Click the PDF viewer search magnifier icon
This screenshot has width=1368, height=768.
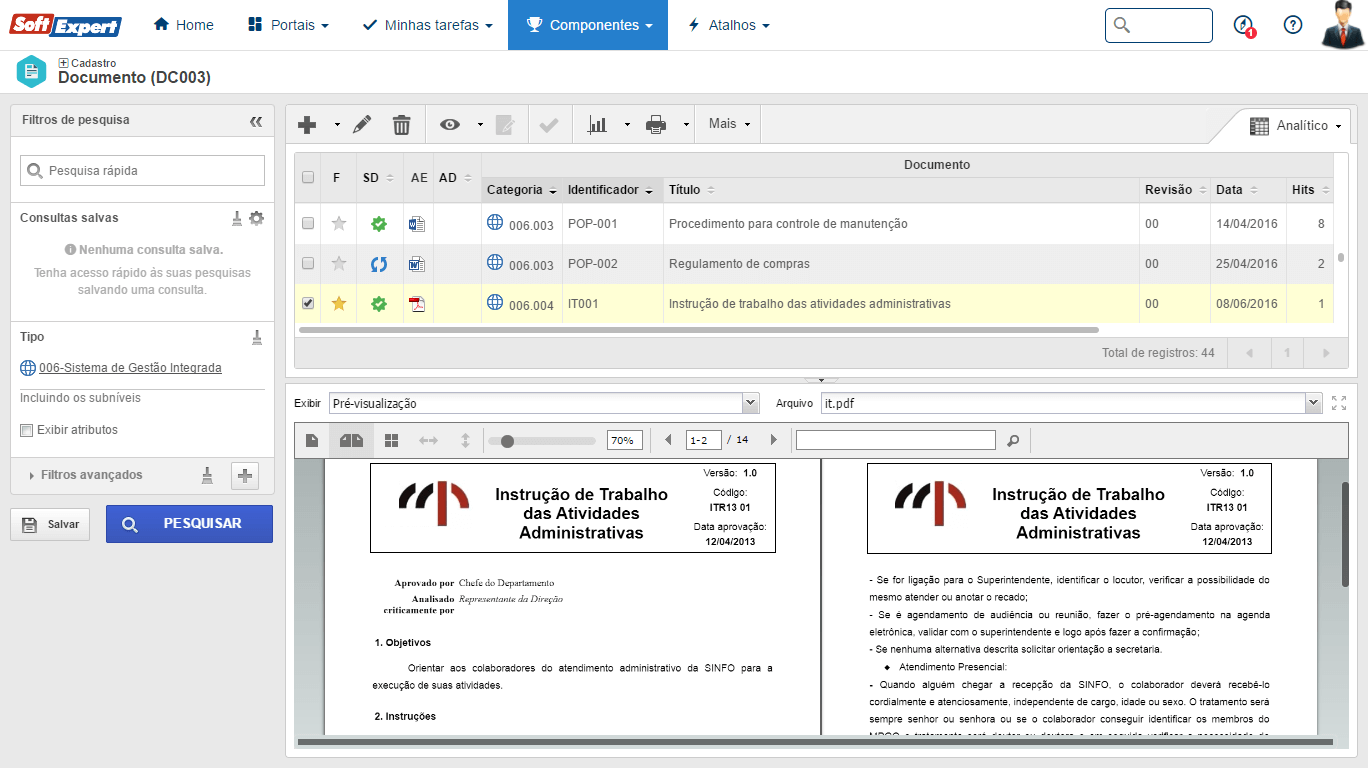(1013, 440)
